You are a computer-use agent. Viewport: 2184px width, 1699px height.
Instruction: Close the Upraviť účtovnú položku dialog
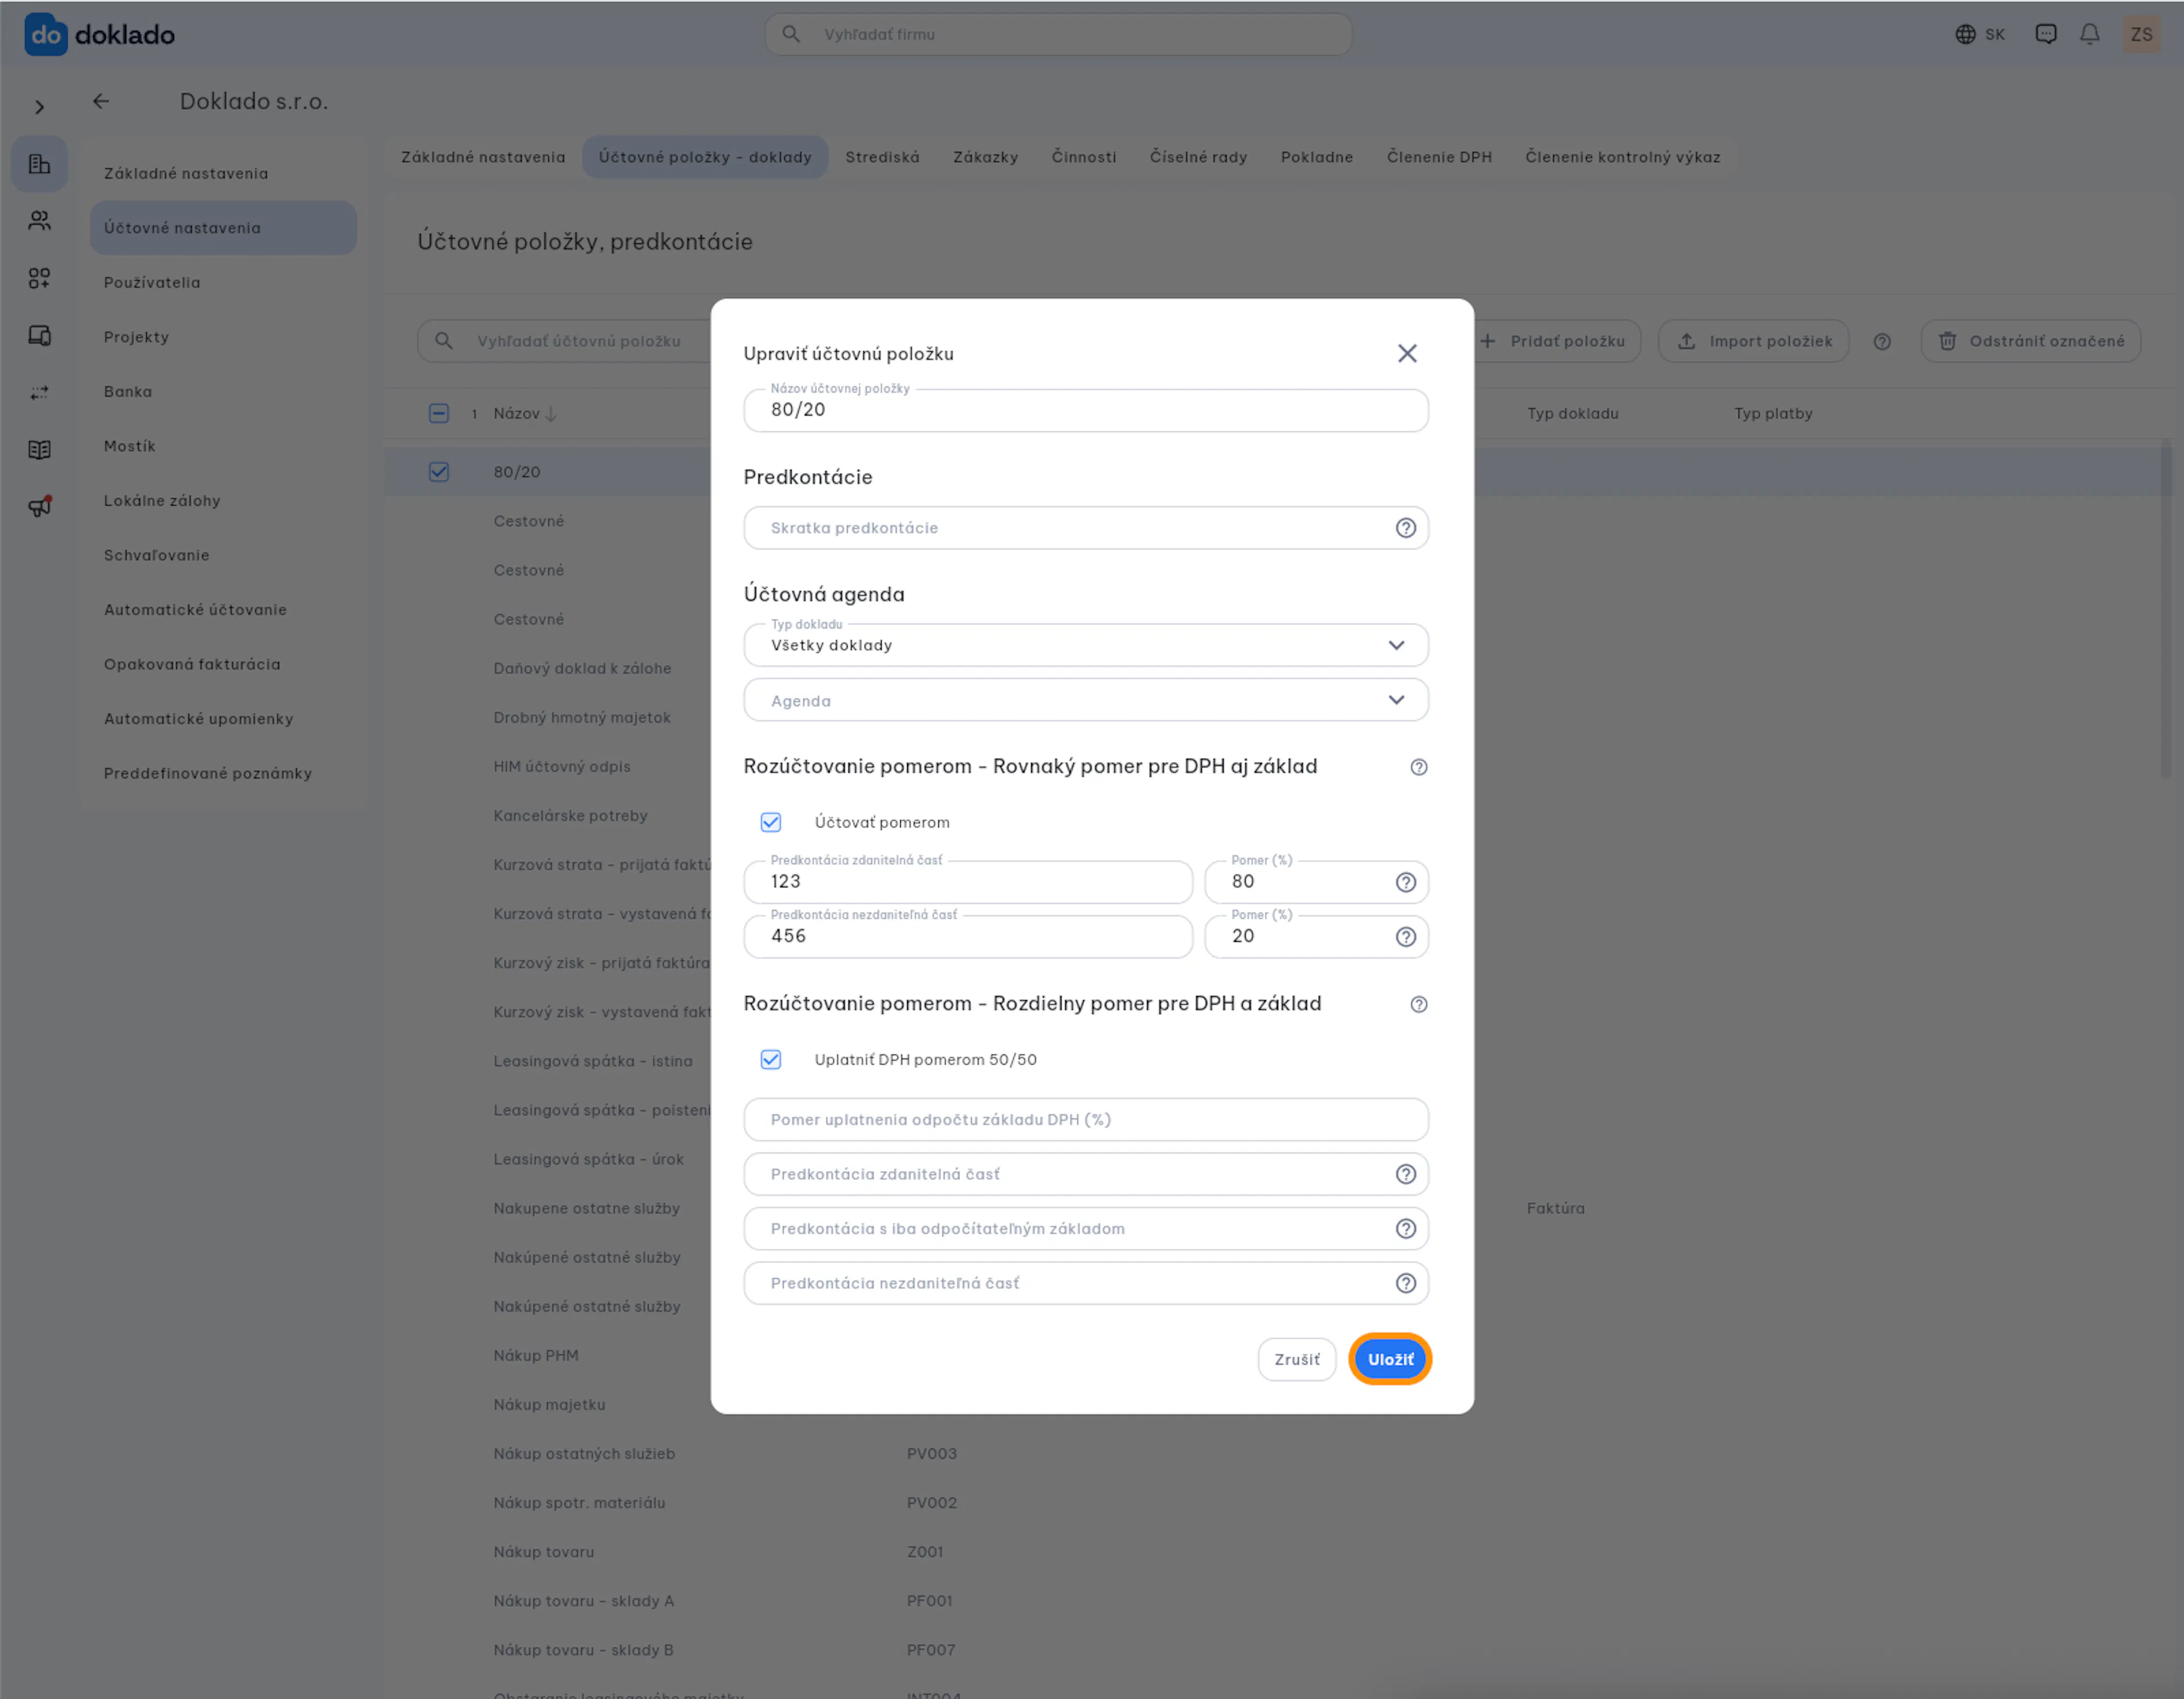coord(1407,353)
